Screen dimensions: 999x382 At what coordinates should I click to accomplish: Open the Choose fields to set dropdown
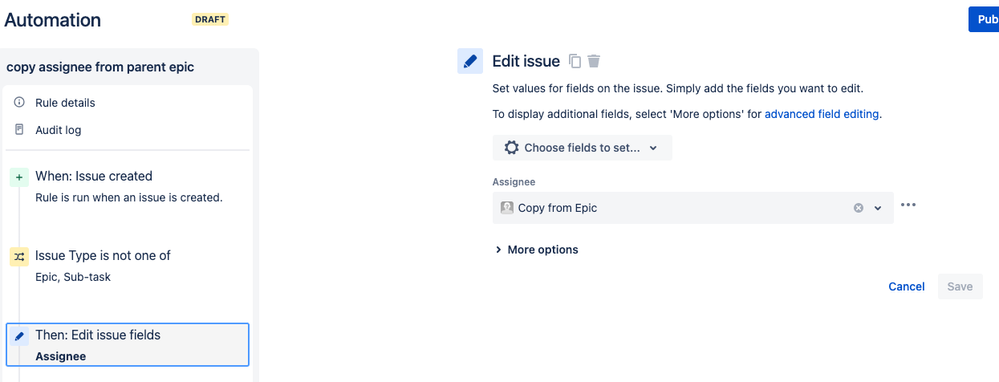[582, 148]
